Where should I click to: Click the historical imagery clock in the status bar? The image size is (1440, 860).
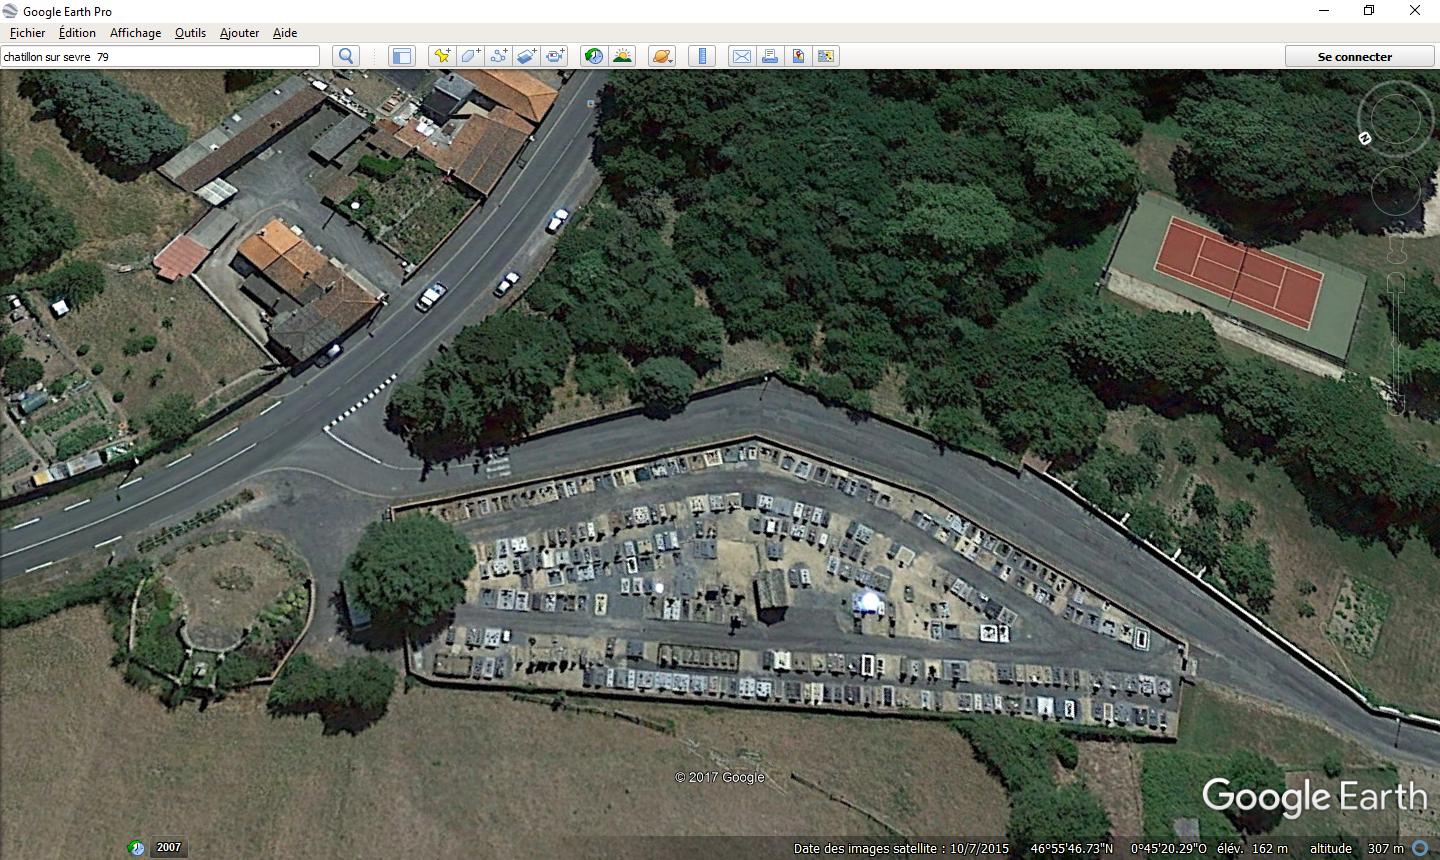click(x=137, y=848)
